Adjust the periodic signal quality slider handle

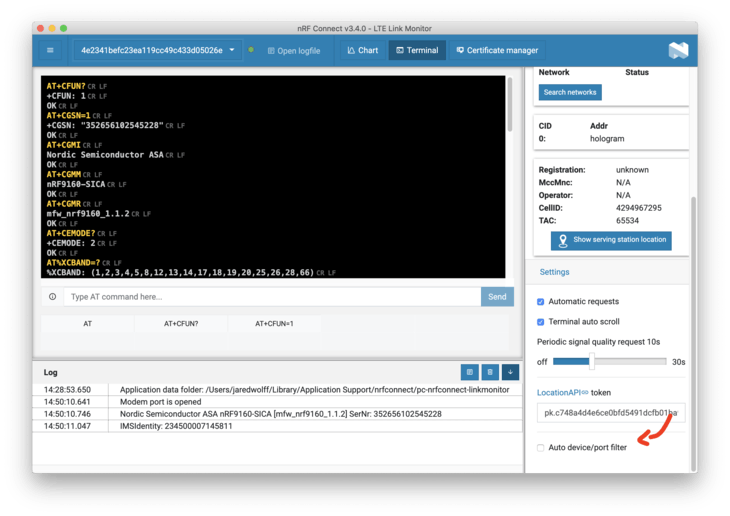point(592,361)
